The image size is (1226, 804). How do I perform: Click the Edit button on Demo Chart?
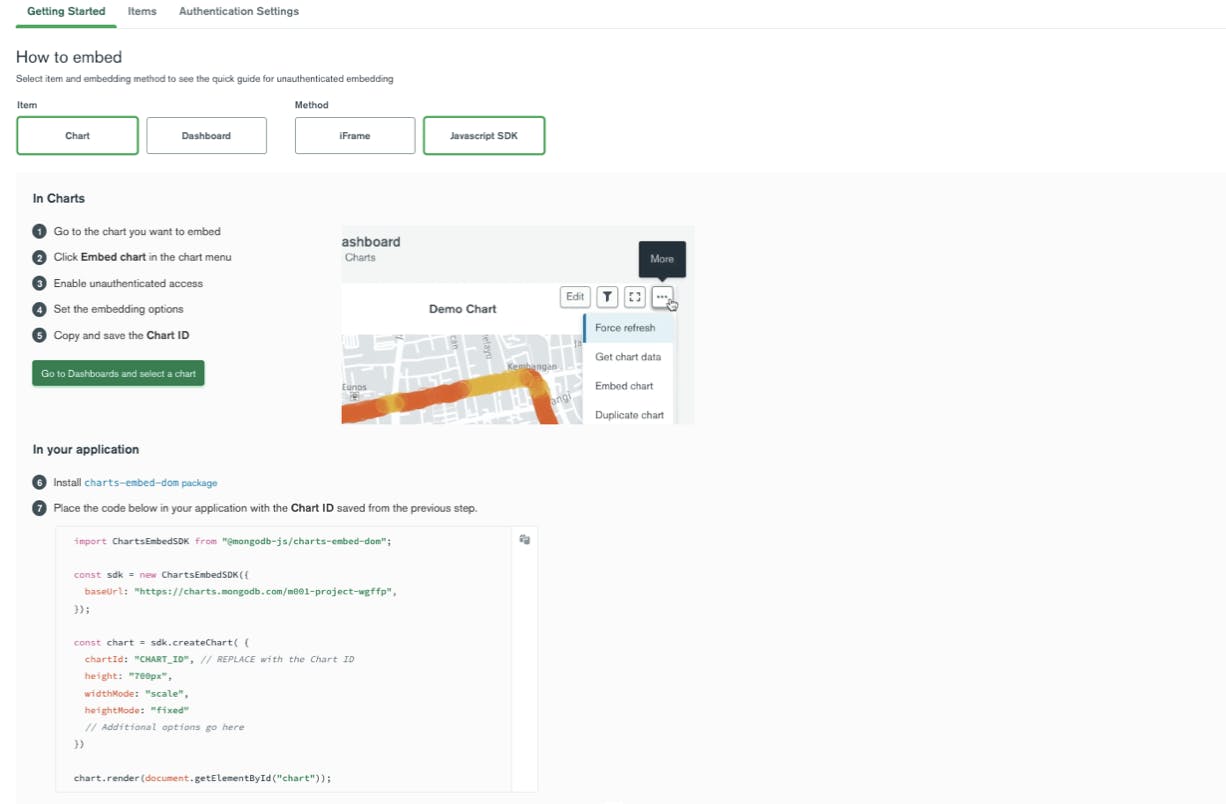click(575, 296)
